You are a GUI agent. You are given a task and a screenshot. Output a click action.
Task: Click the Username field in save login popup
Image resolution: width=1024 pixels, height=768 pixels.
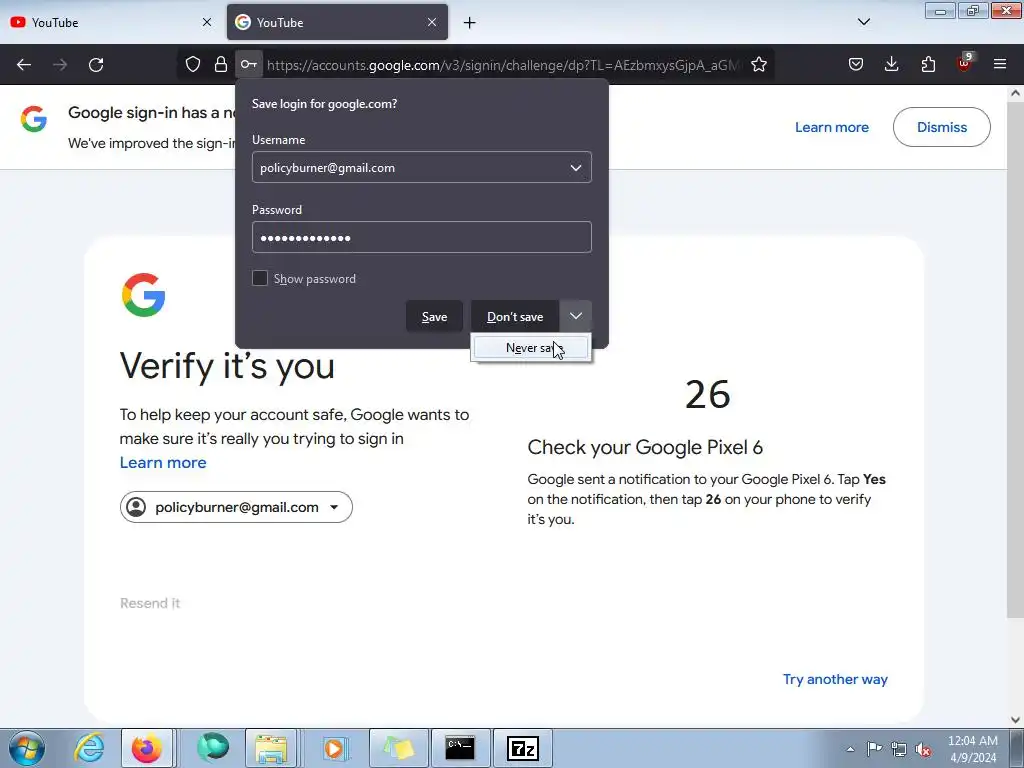tap(422, 168)
